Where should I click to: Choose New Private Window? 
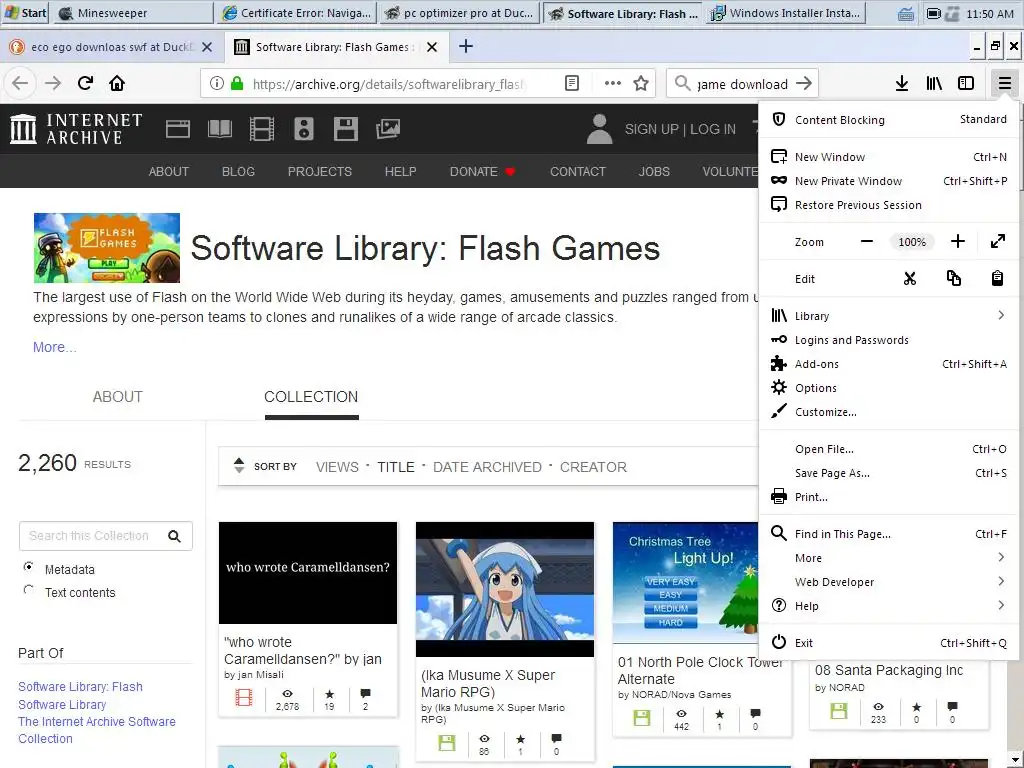(888, 181)
